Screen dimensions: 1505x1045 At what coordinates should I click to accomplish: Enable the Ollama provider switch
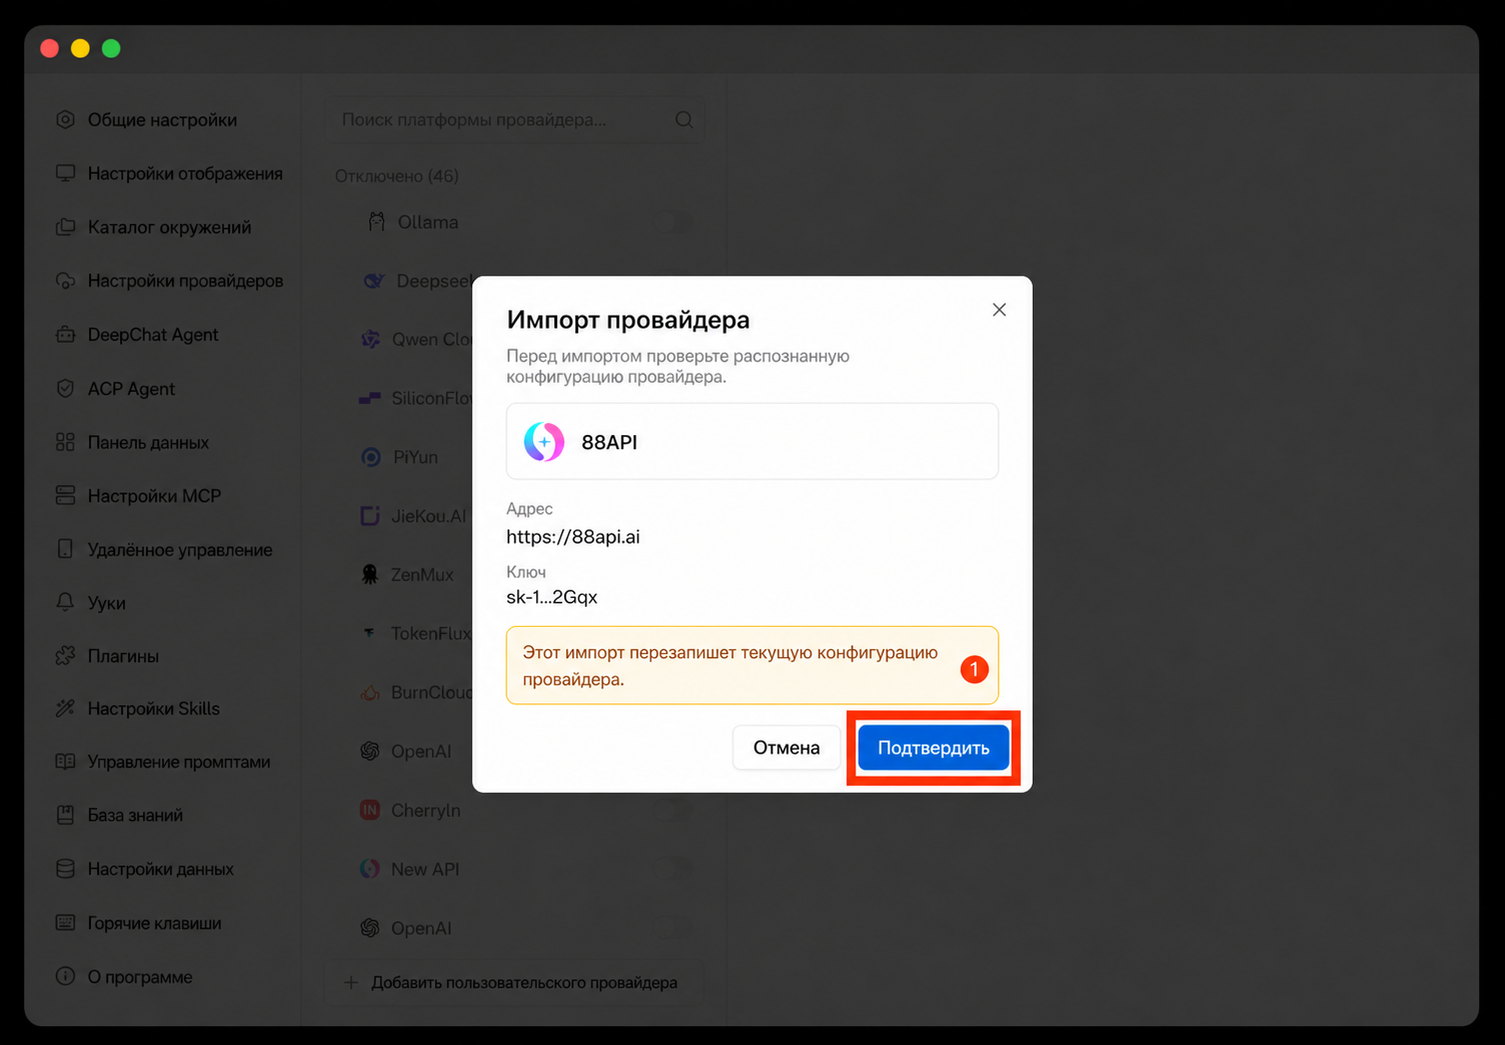(672, 222)
